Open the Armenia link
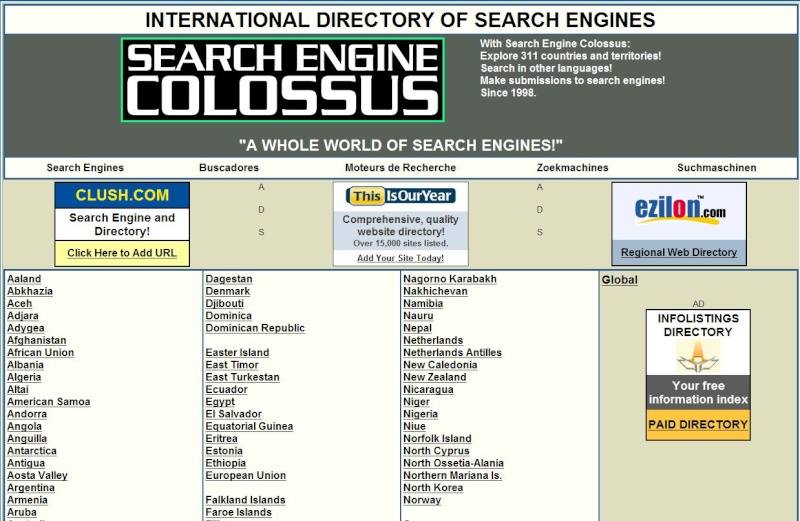This screenshot has height=521, width=800. (27, 500)
